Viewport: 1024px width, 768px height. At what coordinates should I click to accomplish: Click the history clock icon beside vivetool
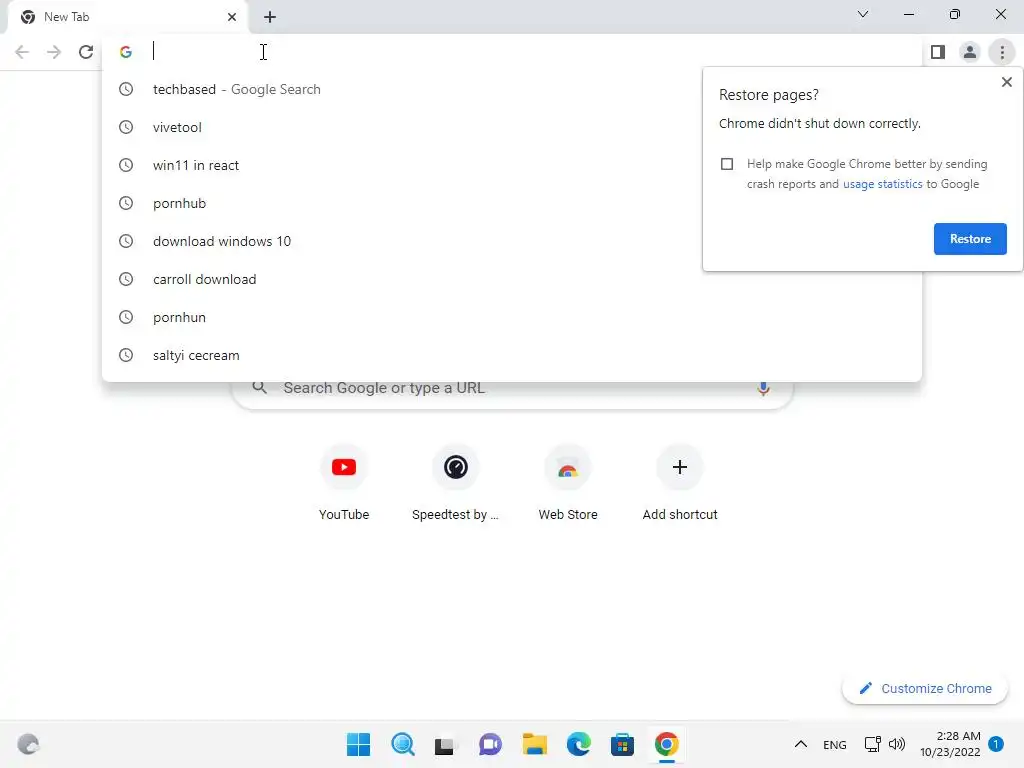click(126, 127)
